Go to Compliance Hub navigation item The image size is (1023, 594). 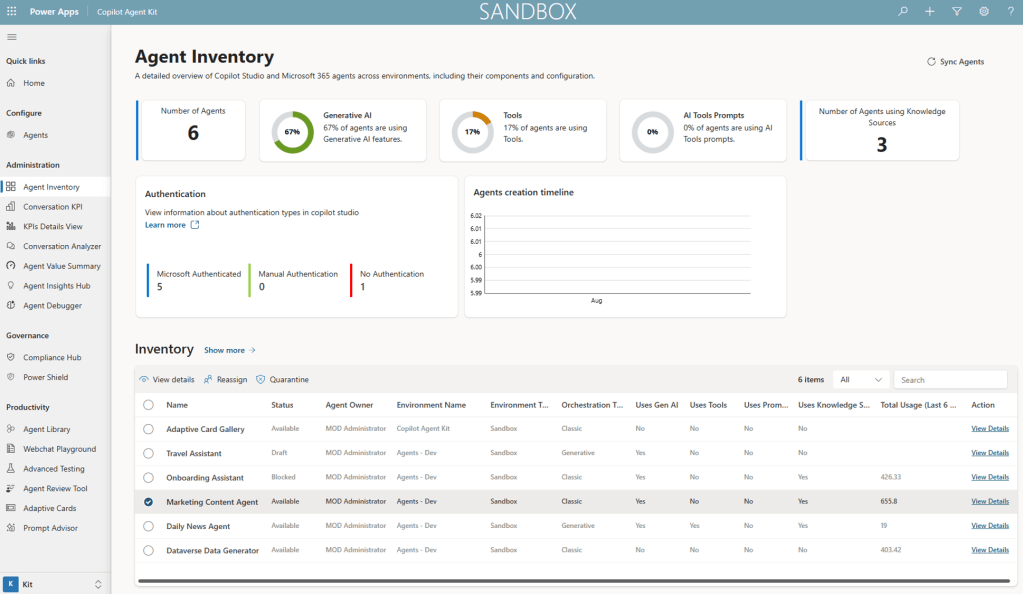click(x=52, y=358)
